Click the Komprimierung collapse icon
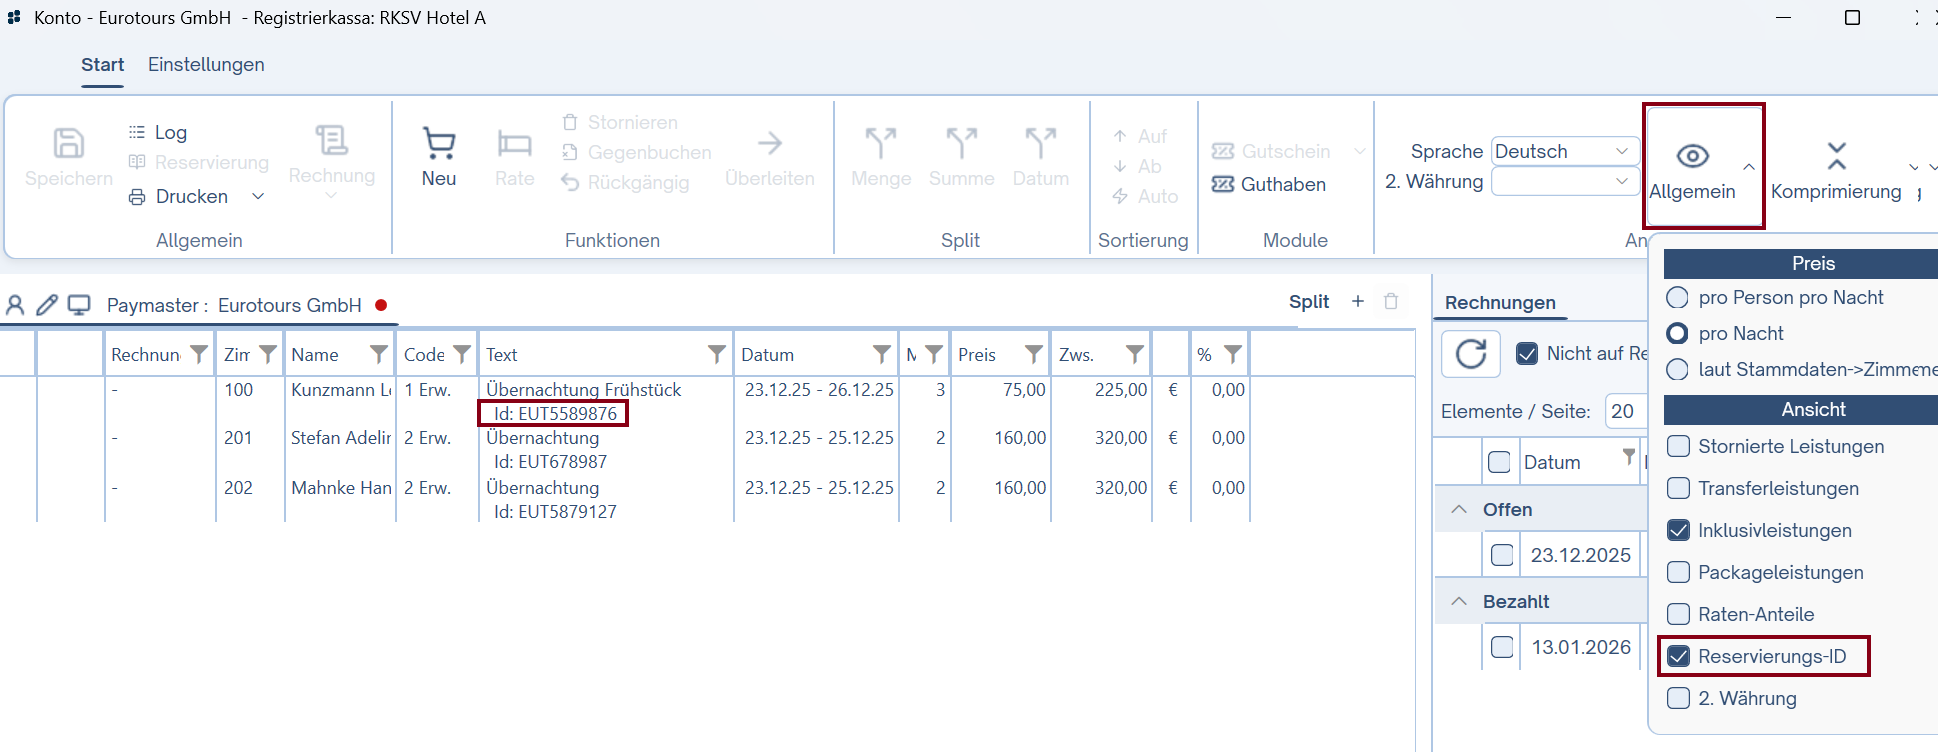 1836,156
